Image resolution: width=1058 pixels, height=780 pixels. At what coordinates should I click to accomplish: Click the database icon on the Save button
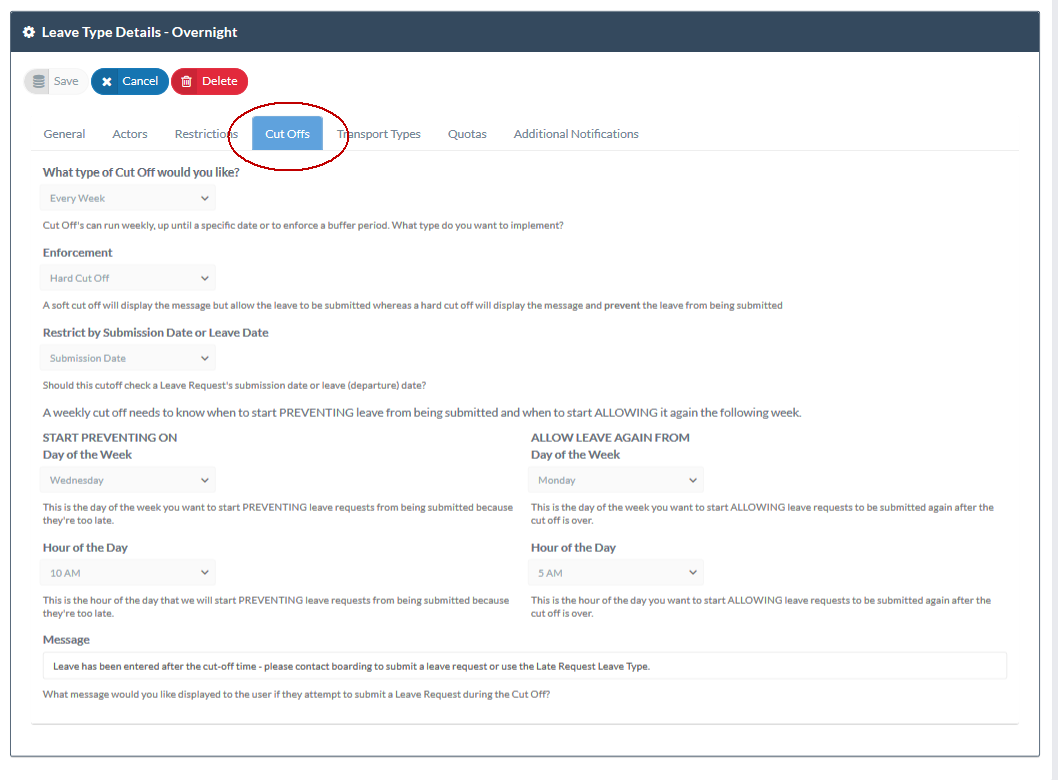(x=38, y=80)
